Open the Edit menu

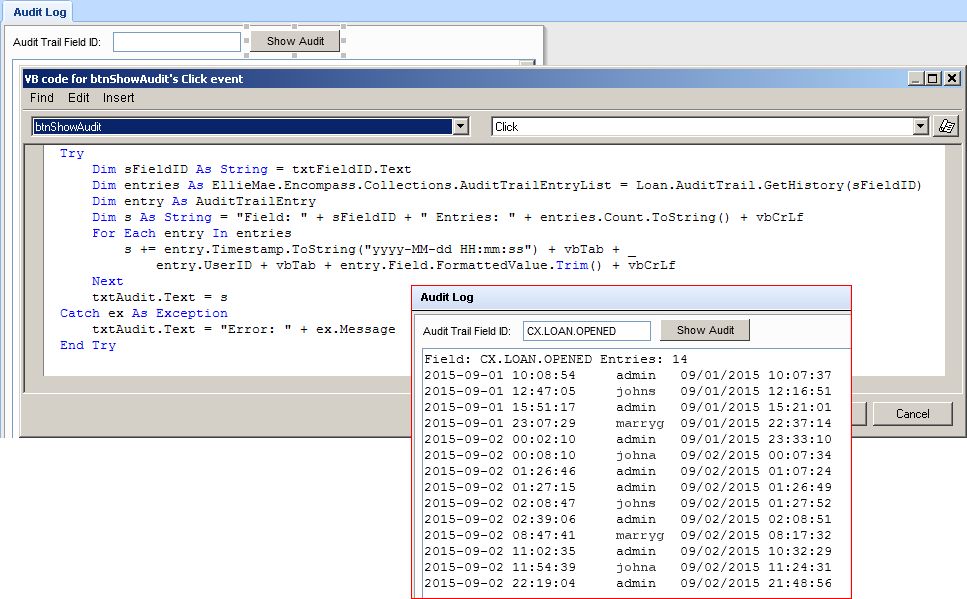pyautogui.click(x=78, y=97)
